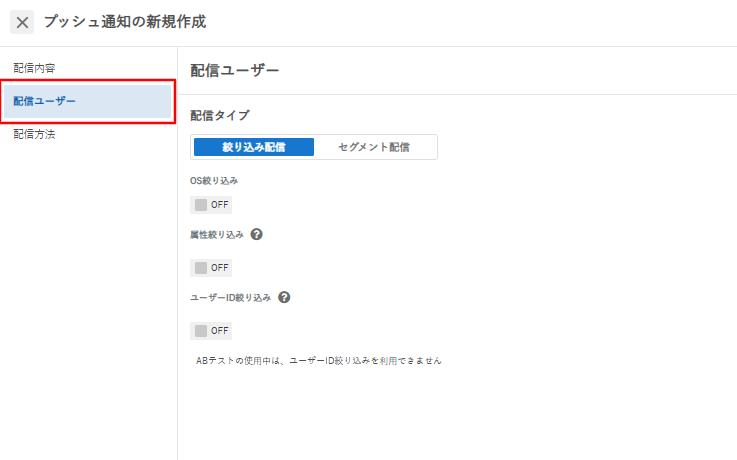Click the ABテスト usage note text

(318, 360)
